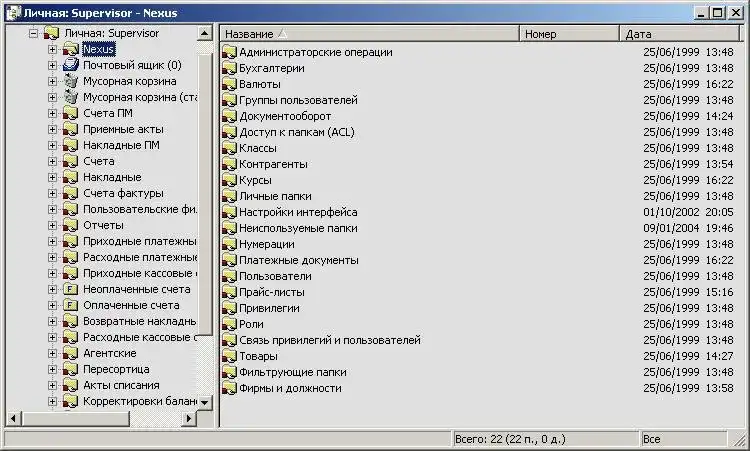Click folder icon next to Администраторские операции

coord(230,52)
